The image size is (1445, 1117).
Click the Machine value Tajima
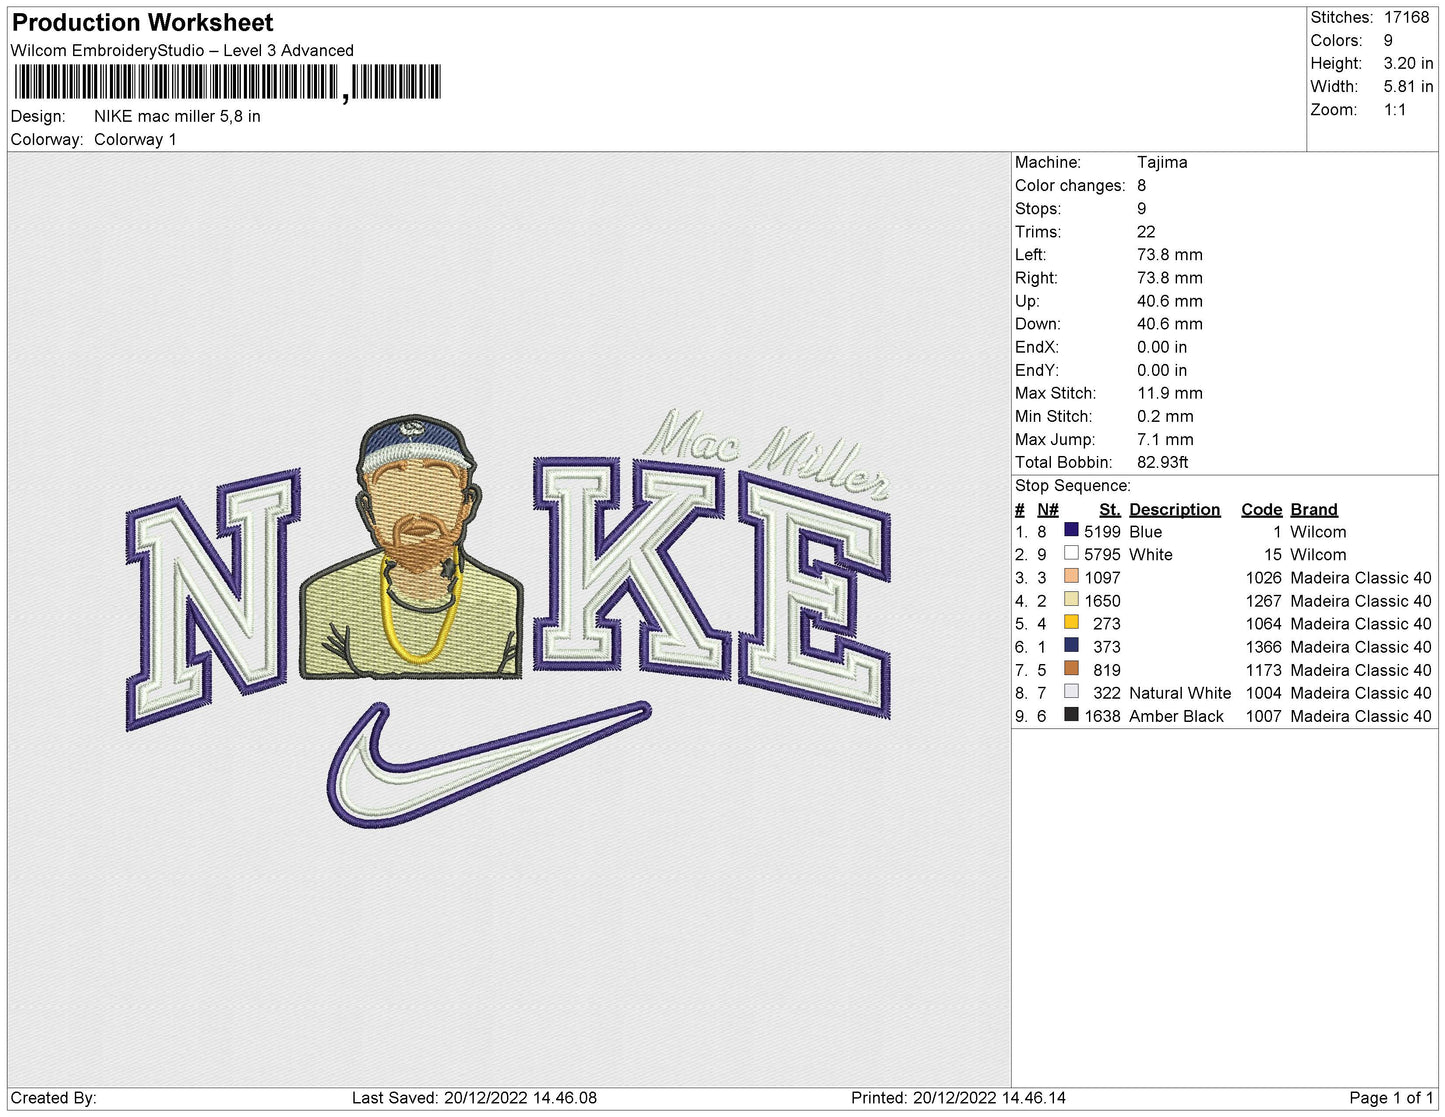(x=1162, y=162)
